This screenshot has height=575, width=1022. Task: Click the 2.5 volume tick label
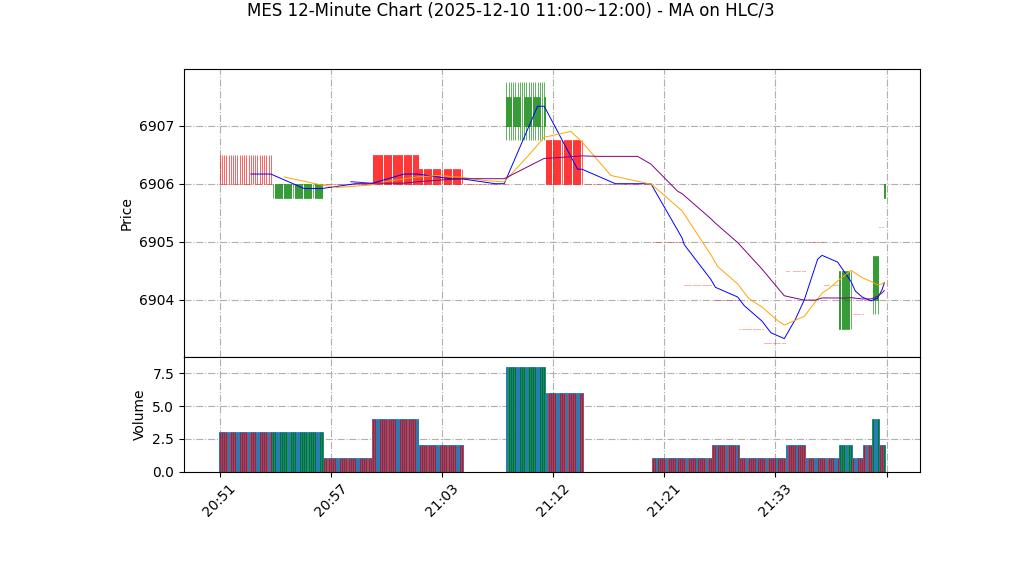click(x=161, y=439)
